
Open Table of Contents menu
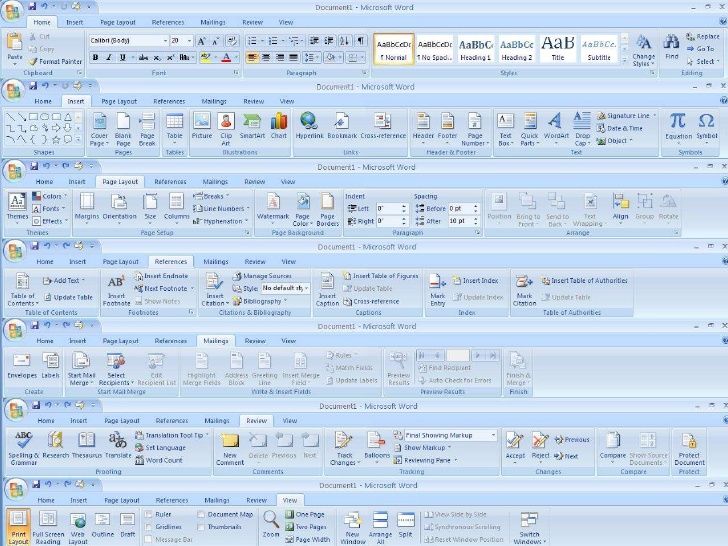point(22,290)
